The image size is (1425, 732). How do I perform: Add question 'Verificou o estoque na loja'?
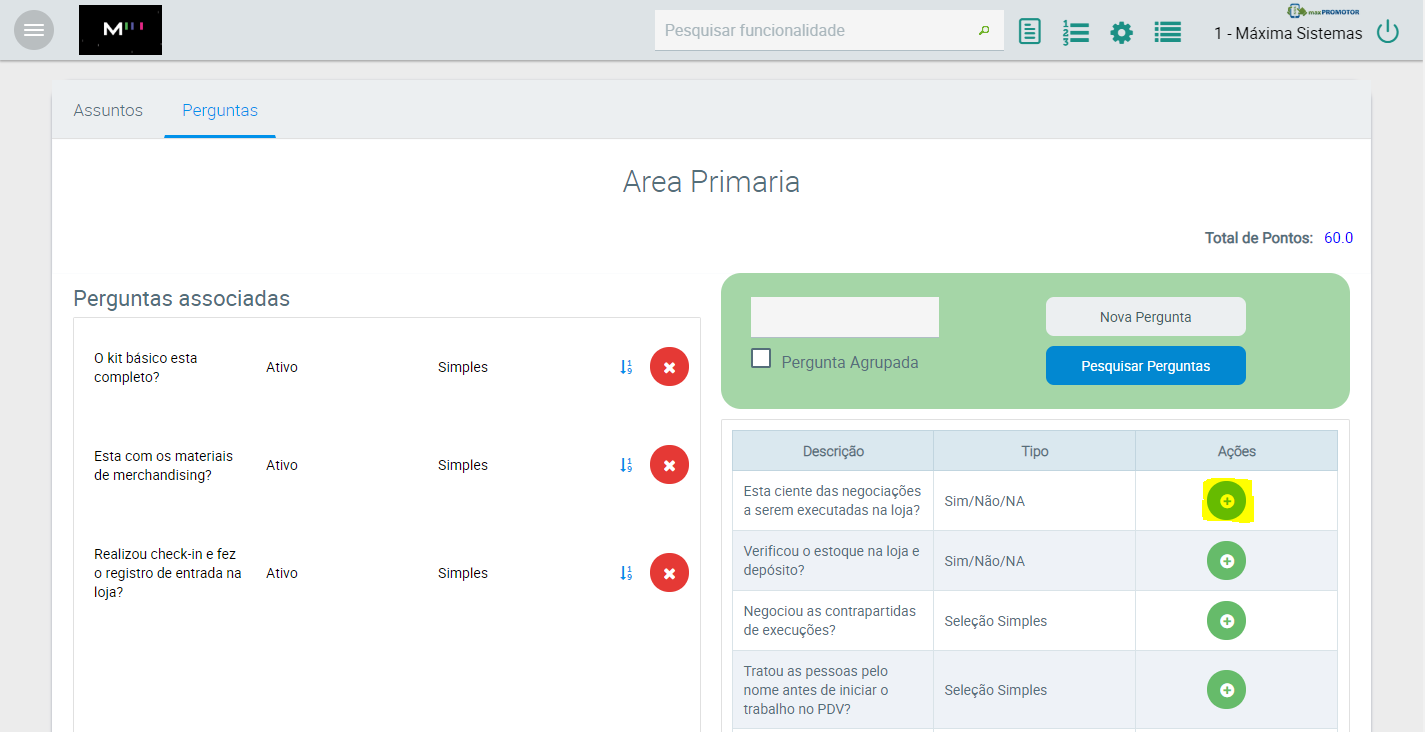(x=1227, y=561)
